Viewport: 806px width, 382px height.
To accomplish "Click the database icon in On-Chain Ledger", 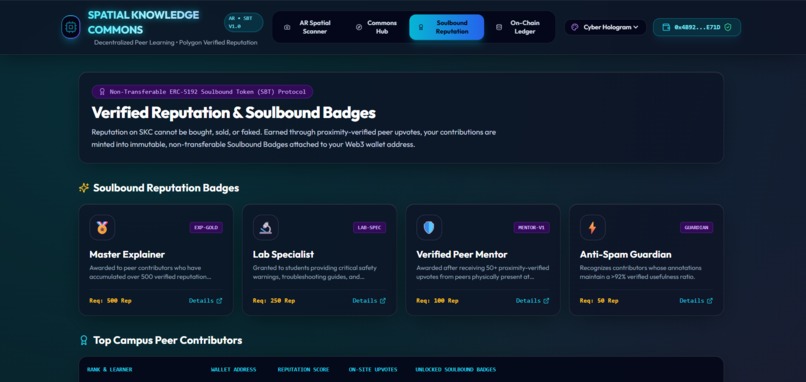I will (x=499, y=27).
